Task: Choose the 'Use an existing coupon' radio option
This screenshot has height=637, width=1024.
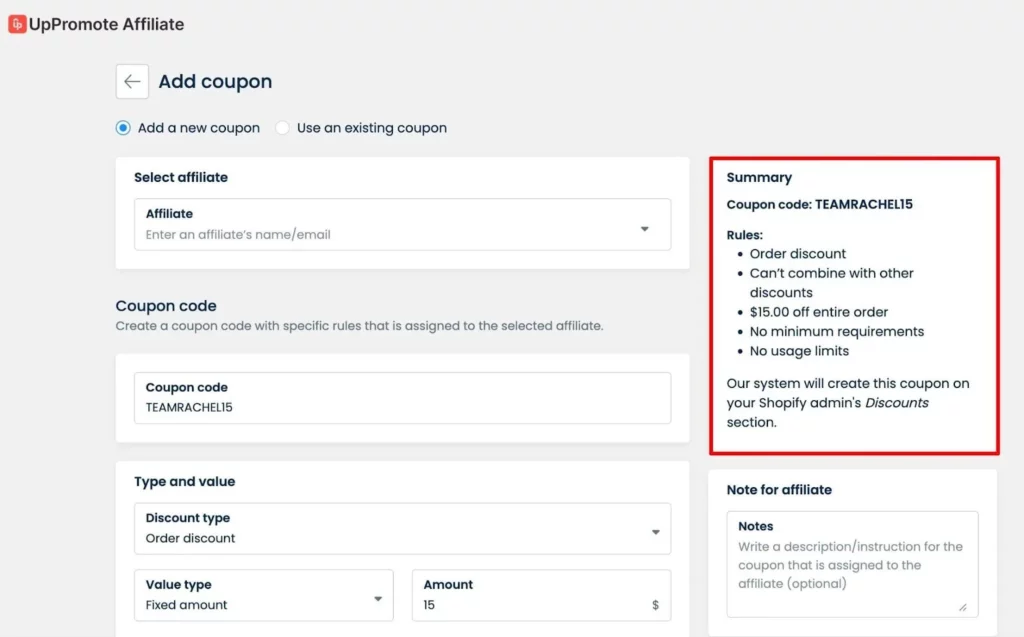Action: (x=283, y=128)
